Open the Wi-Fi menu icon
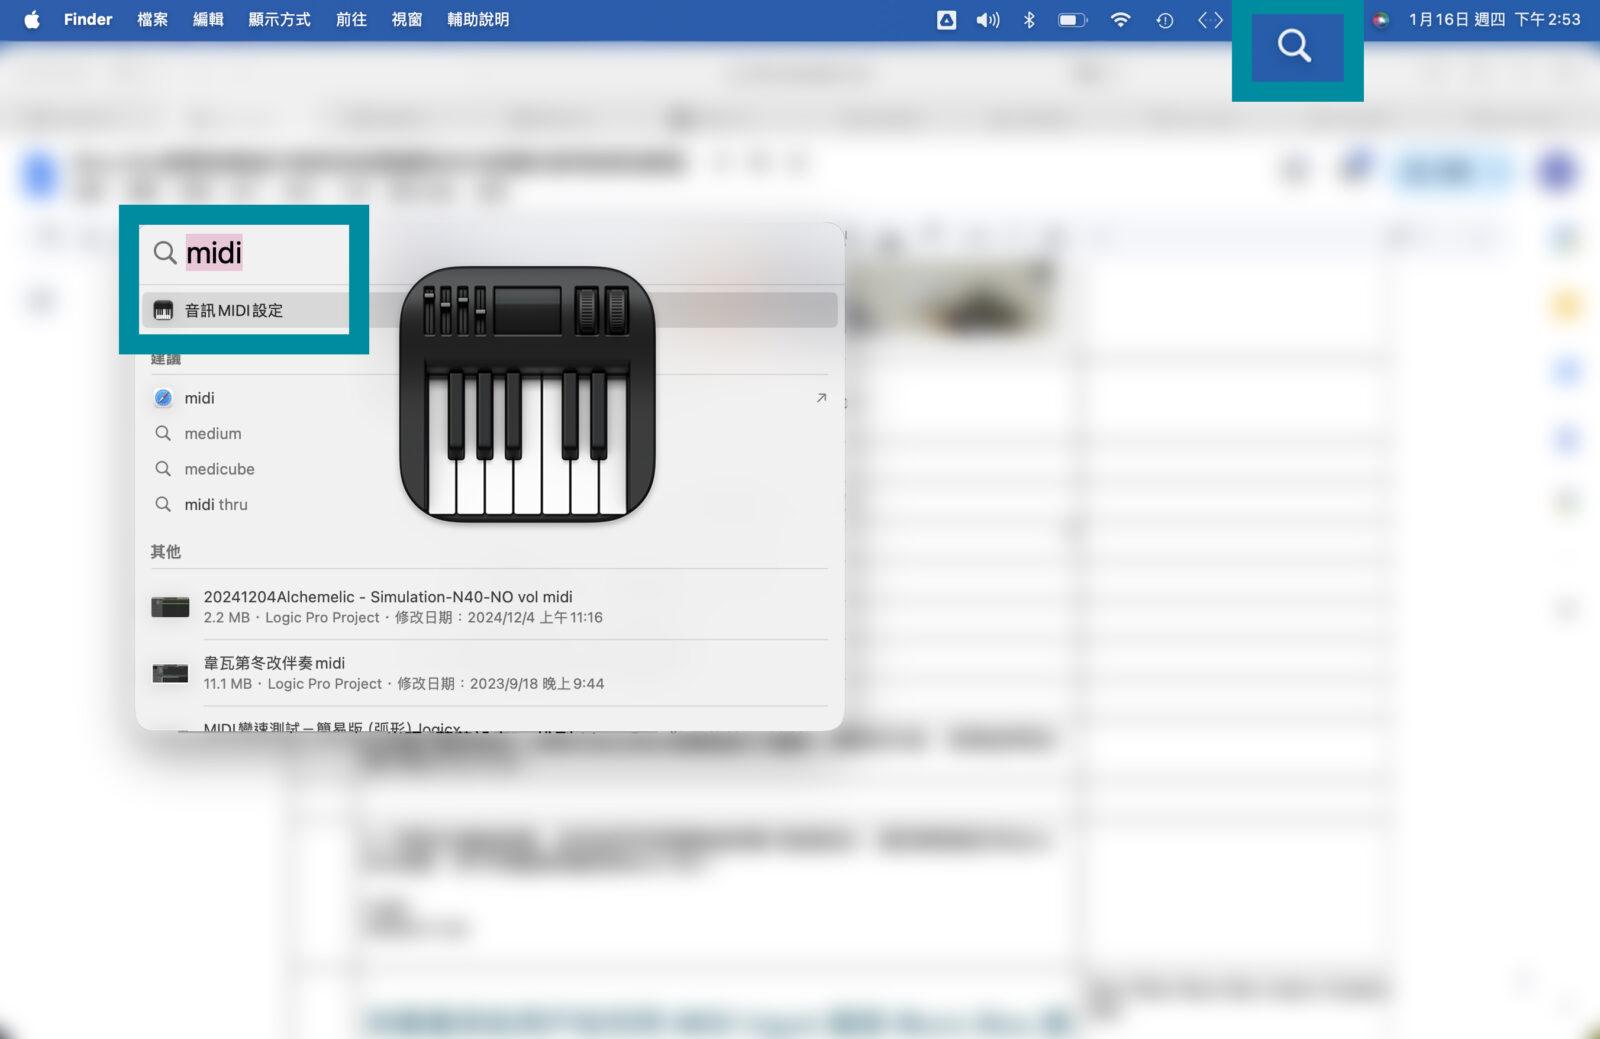This screenshot has height=1039, width=1600. click(1120, 20)
